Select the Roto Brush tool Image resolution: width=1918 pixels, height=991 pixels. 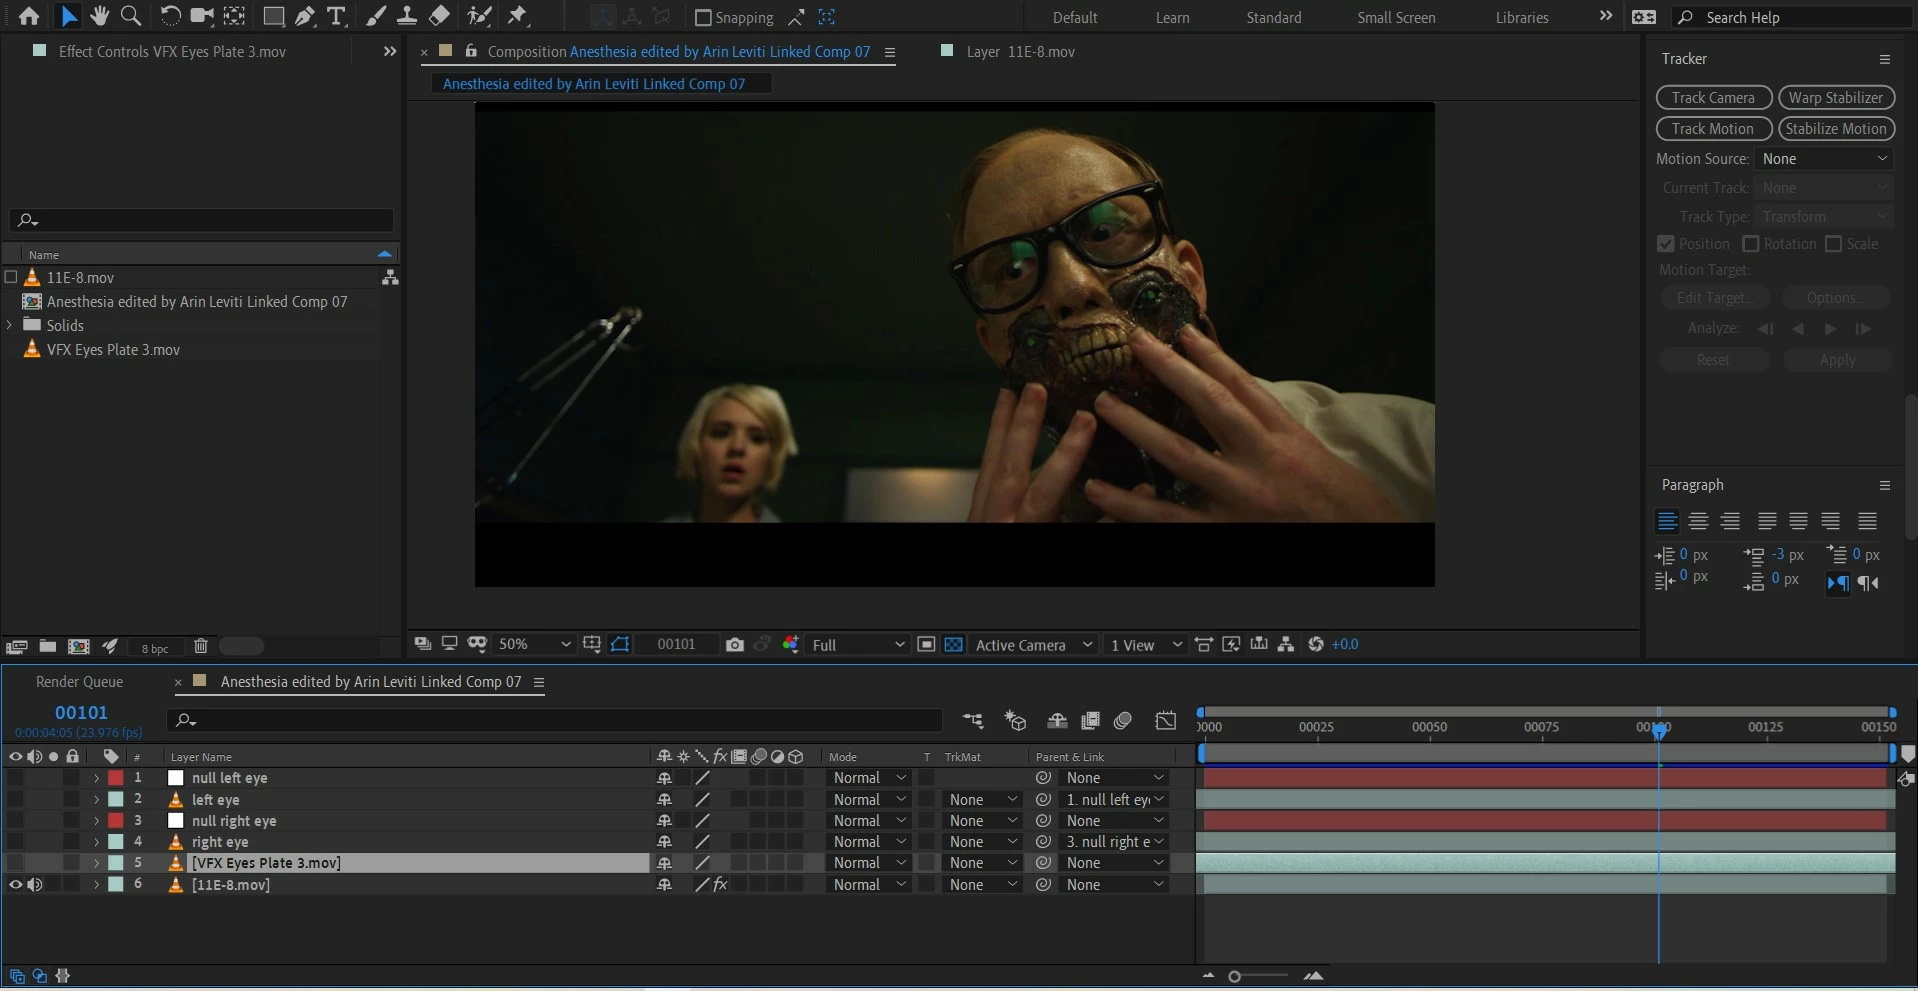pyautogui.click(x=480, y=16)
